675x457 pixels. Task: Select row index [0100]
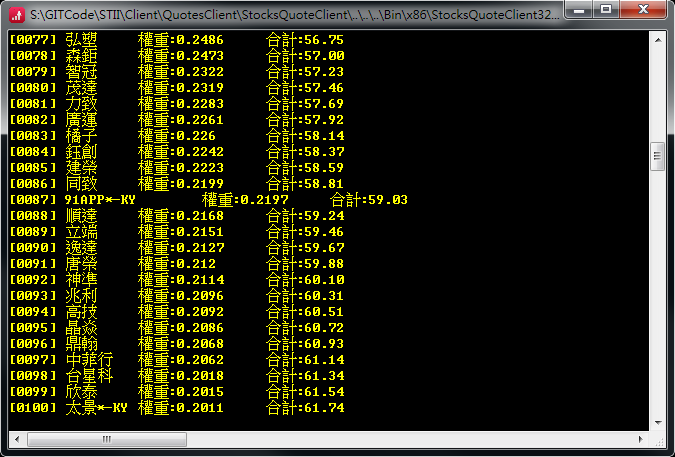tap(33, 408)
